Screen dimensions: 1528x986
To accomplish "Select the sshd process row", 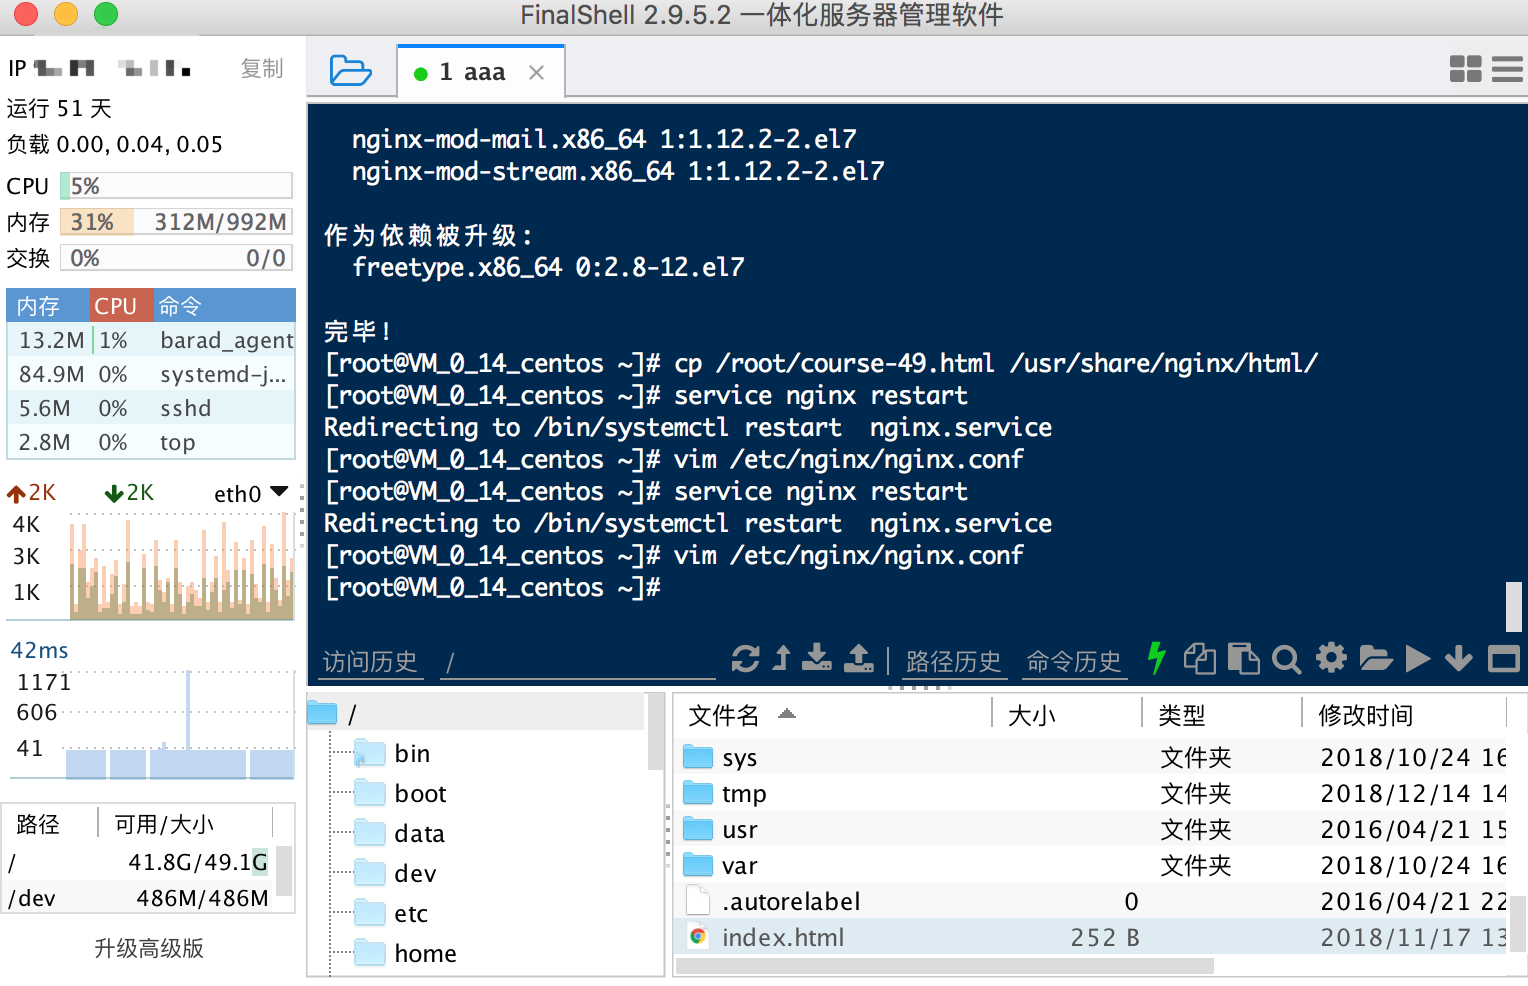I will point(151,408).
